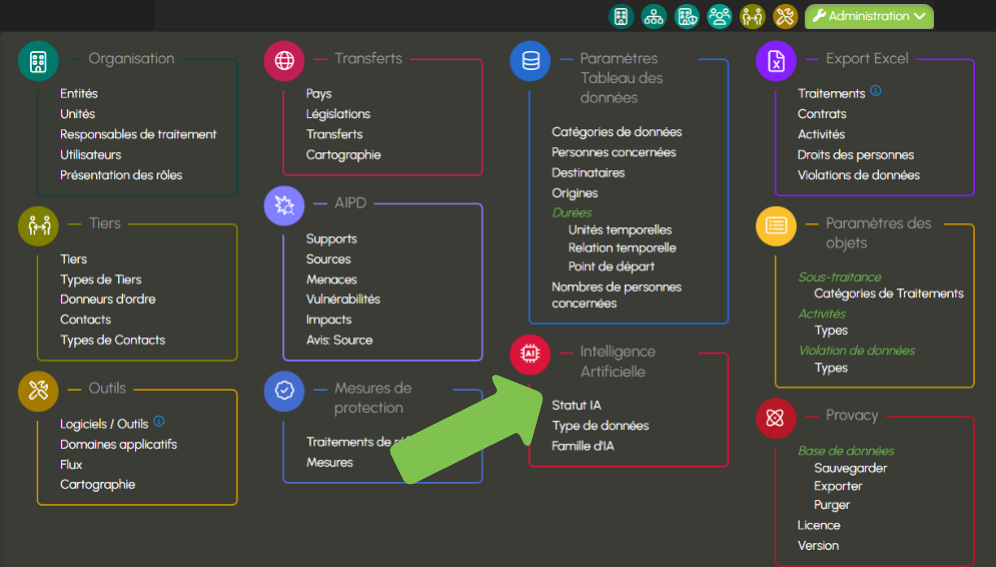Go to Utilisateurs under Organisation
This screenshot has height=567, width=996.
[x=90, y=155]
